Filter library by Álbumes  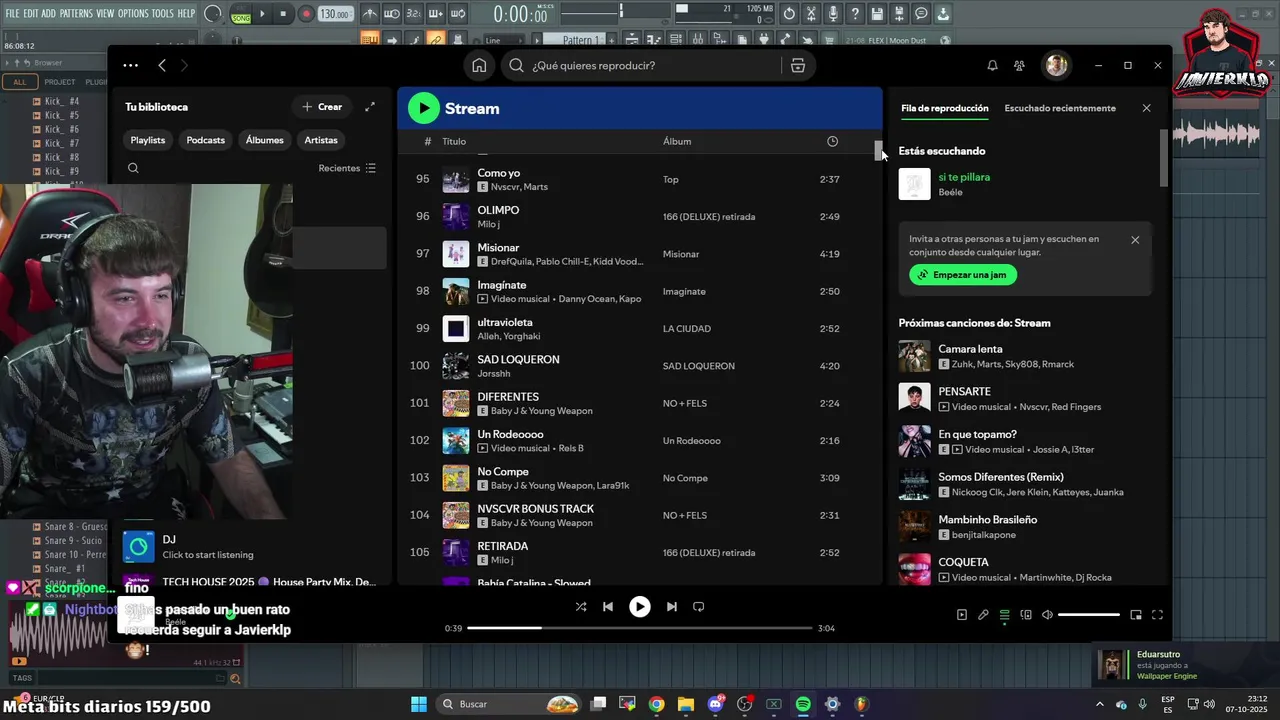(265, 140)
